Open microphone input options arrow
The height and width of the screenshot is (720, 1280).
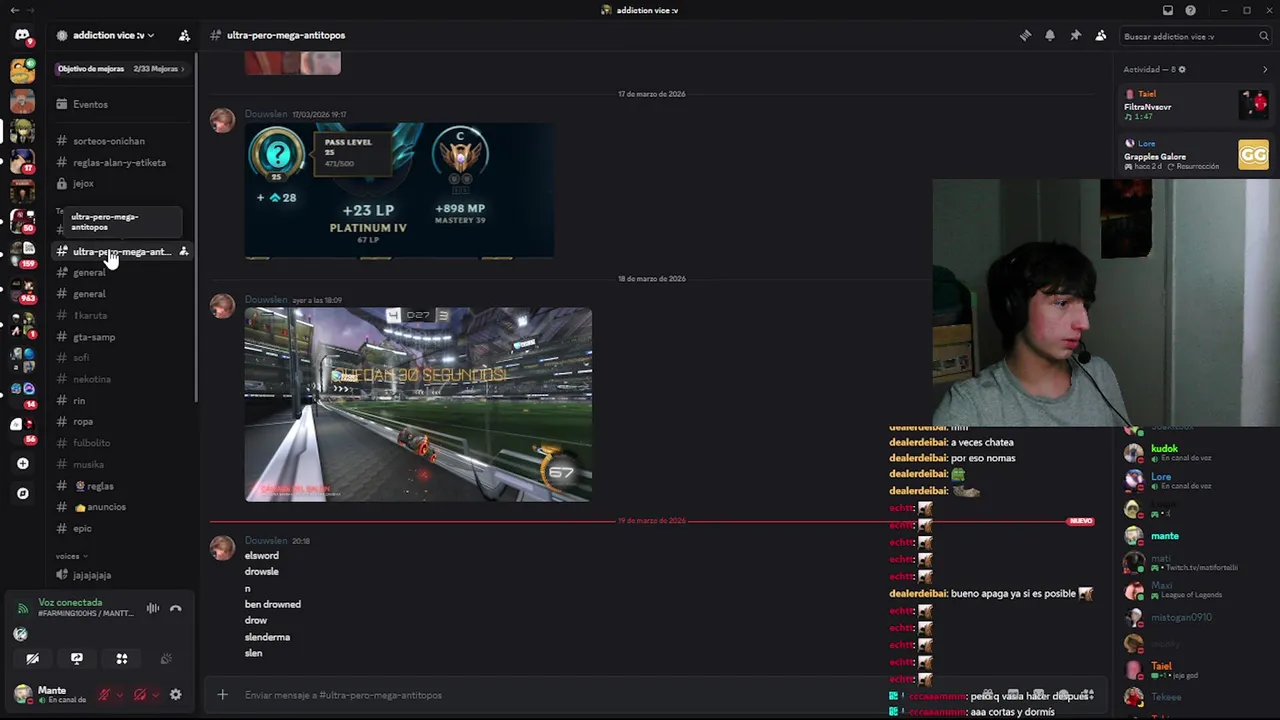coord(119,695)
